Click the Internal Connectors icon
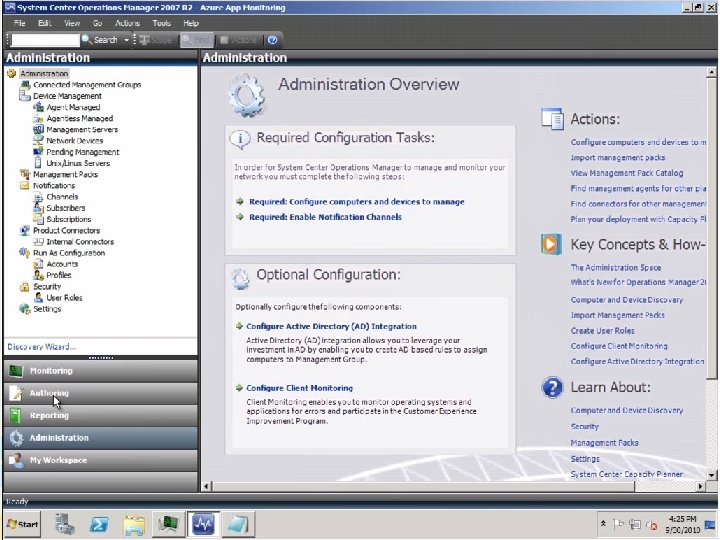 [x=39, y=242]
